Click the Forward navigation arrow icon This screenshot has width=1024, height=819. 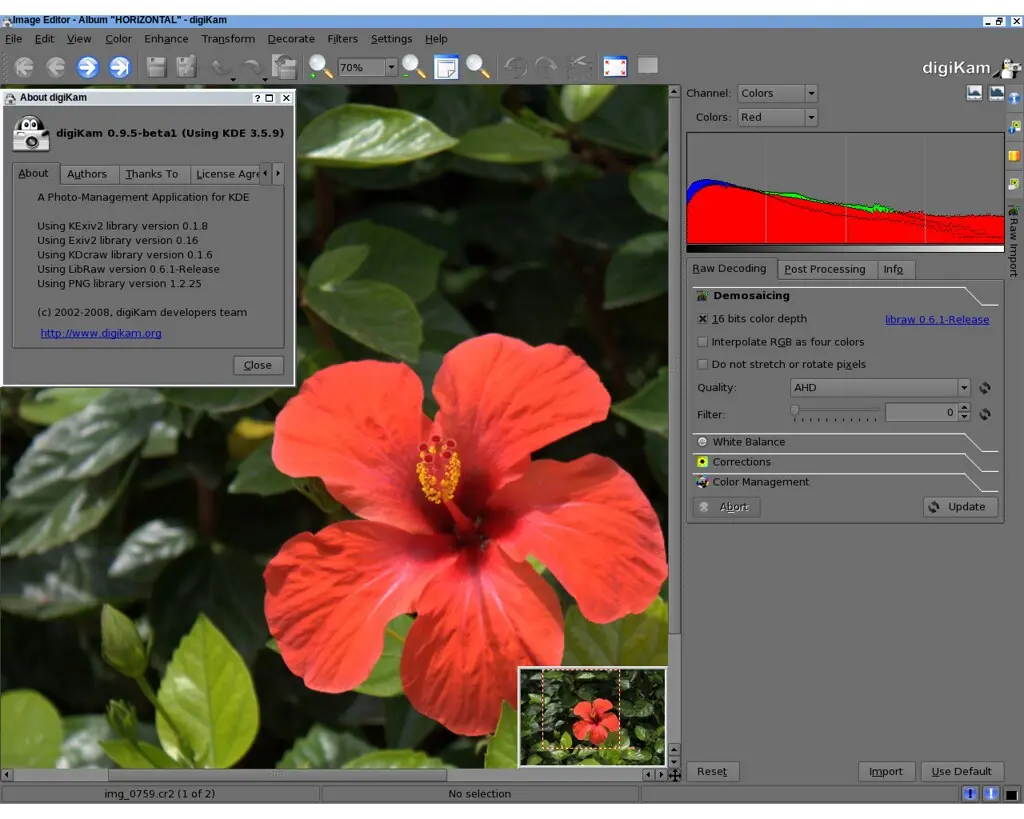click(88, 67)
